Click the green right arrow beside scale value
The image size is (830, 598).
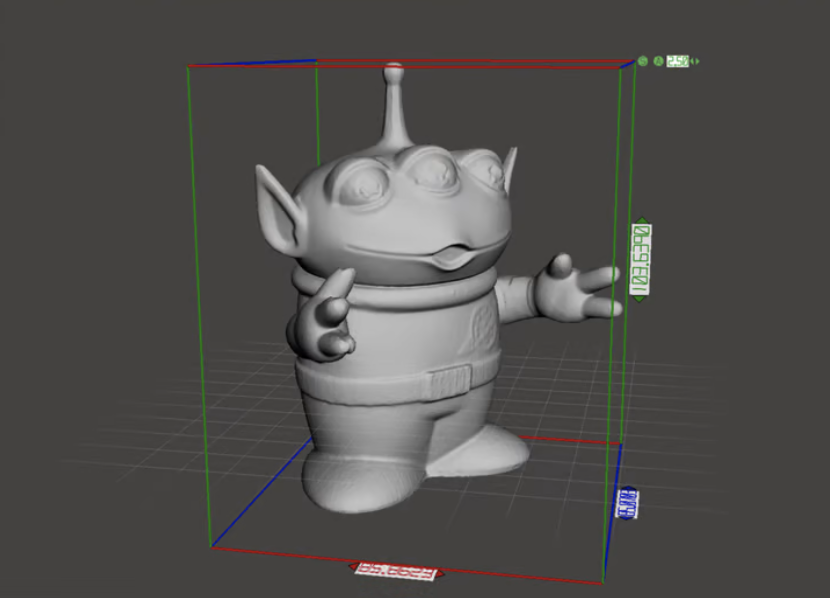click(x=697, y=61)
